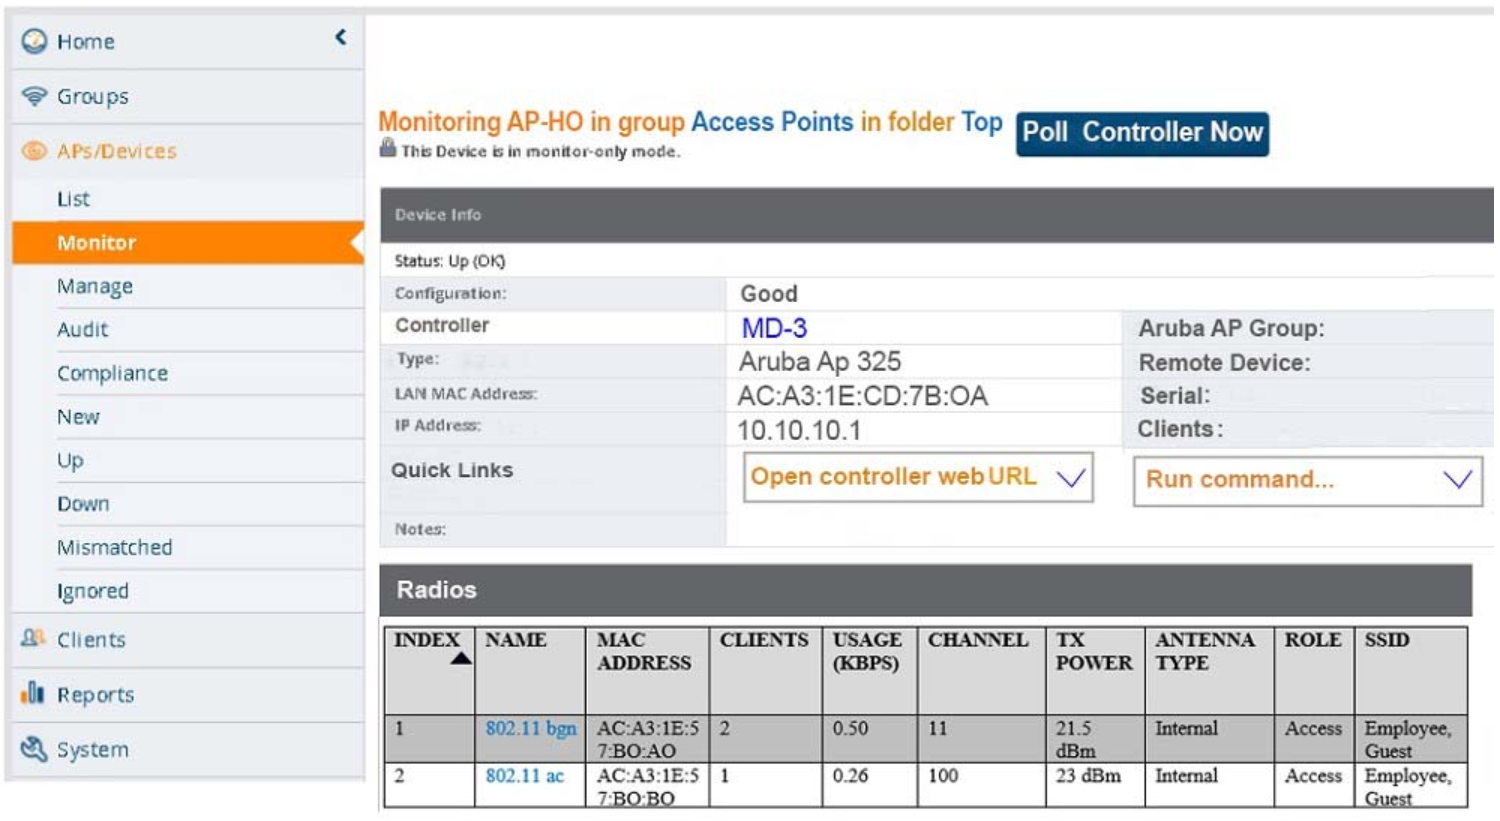Follow the Access Points group link
1500x821 pixels.
click(771, 122)
